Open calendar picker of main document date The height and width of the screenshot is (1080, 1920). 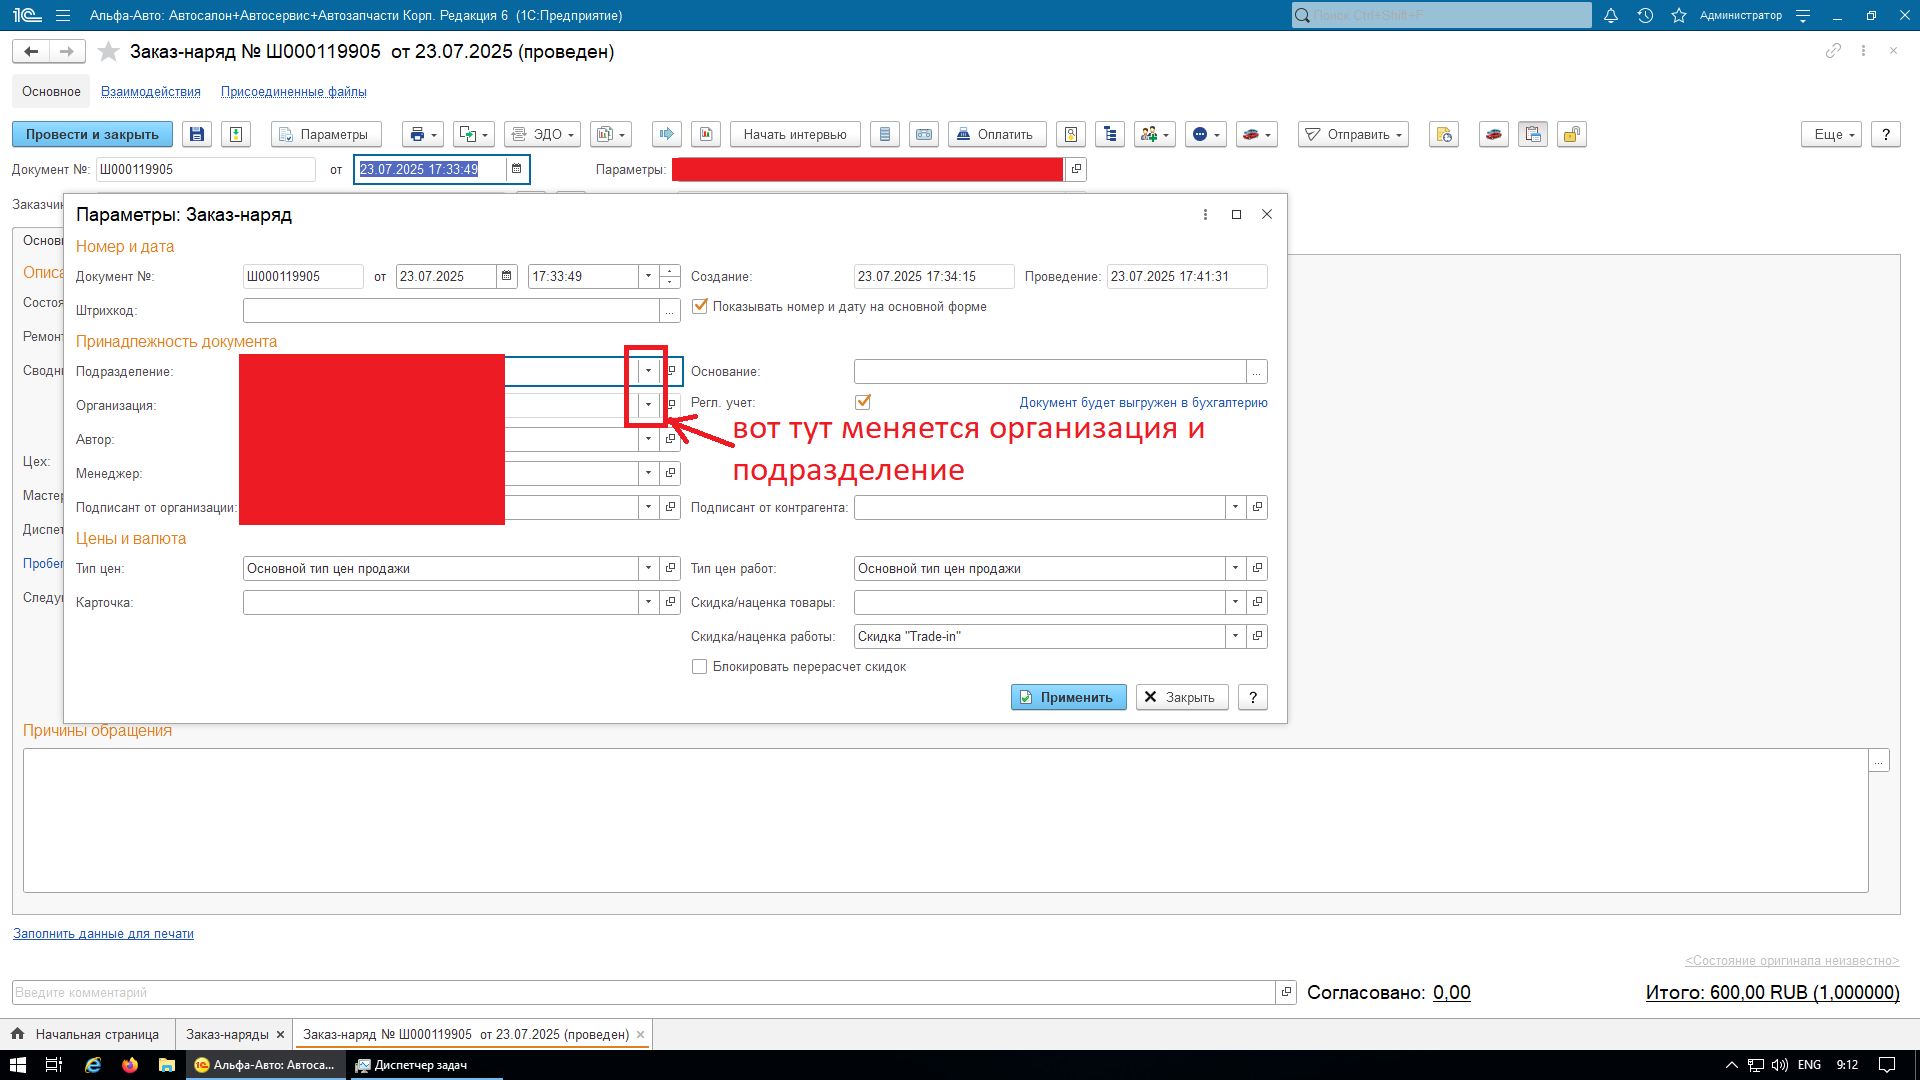(x=516, y=169)
